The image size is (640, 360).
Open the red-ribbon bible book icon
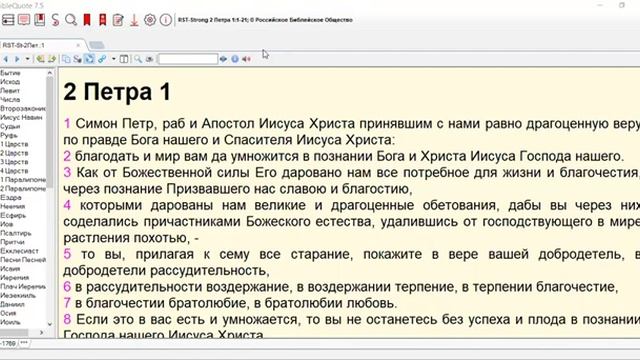tap(40, 20)
